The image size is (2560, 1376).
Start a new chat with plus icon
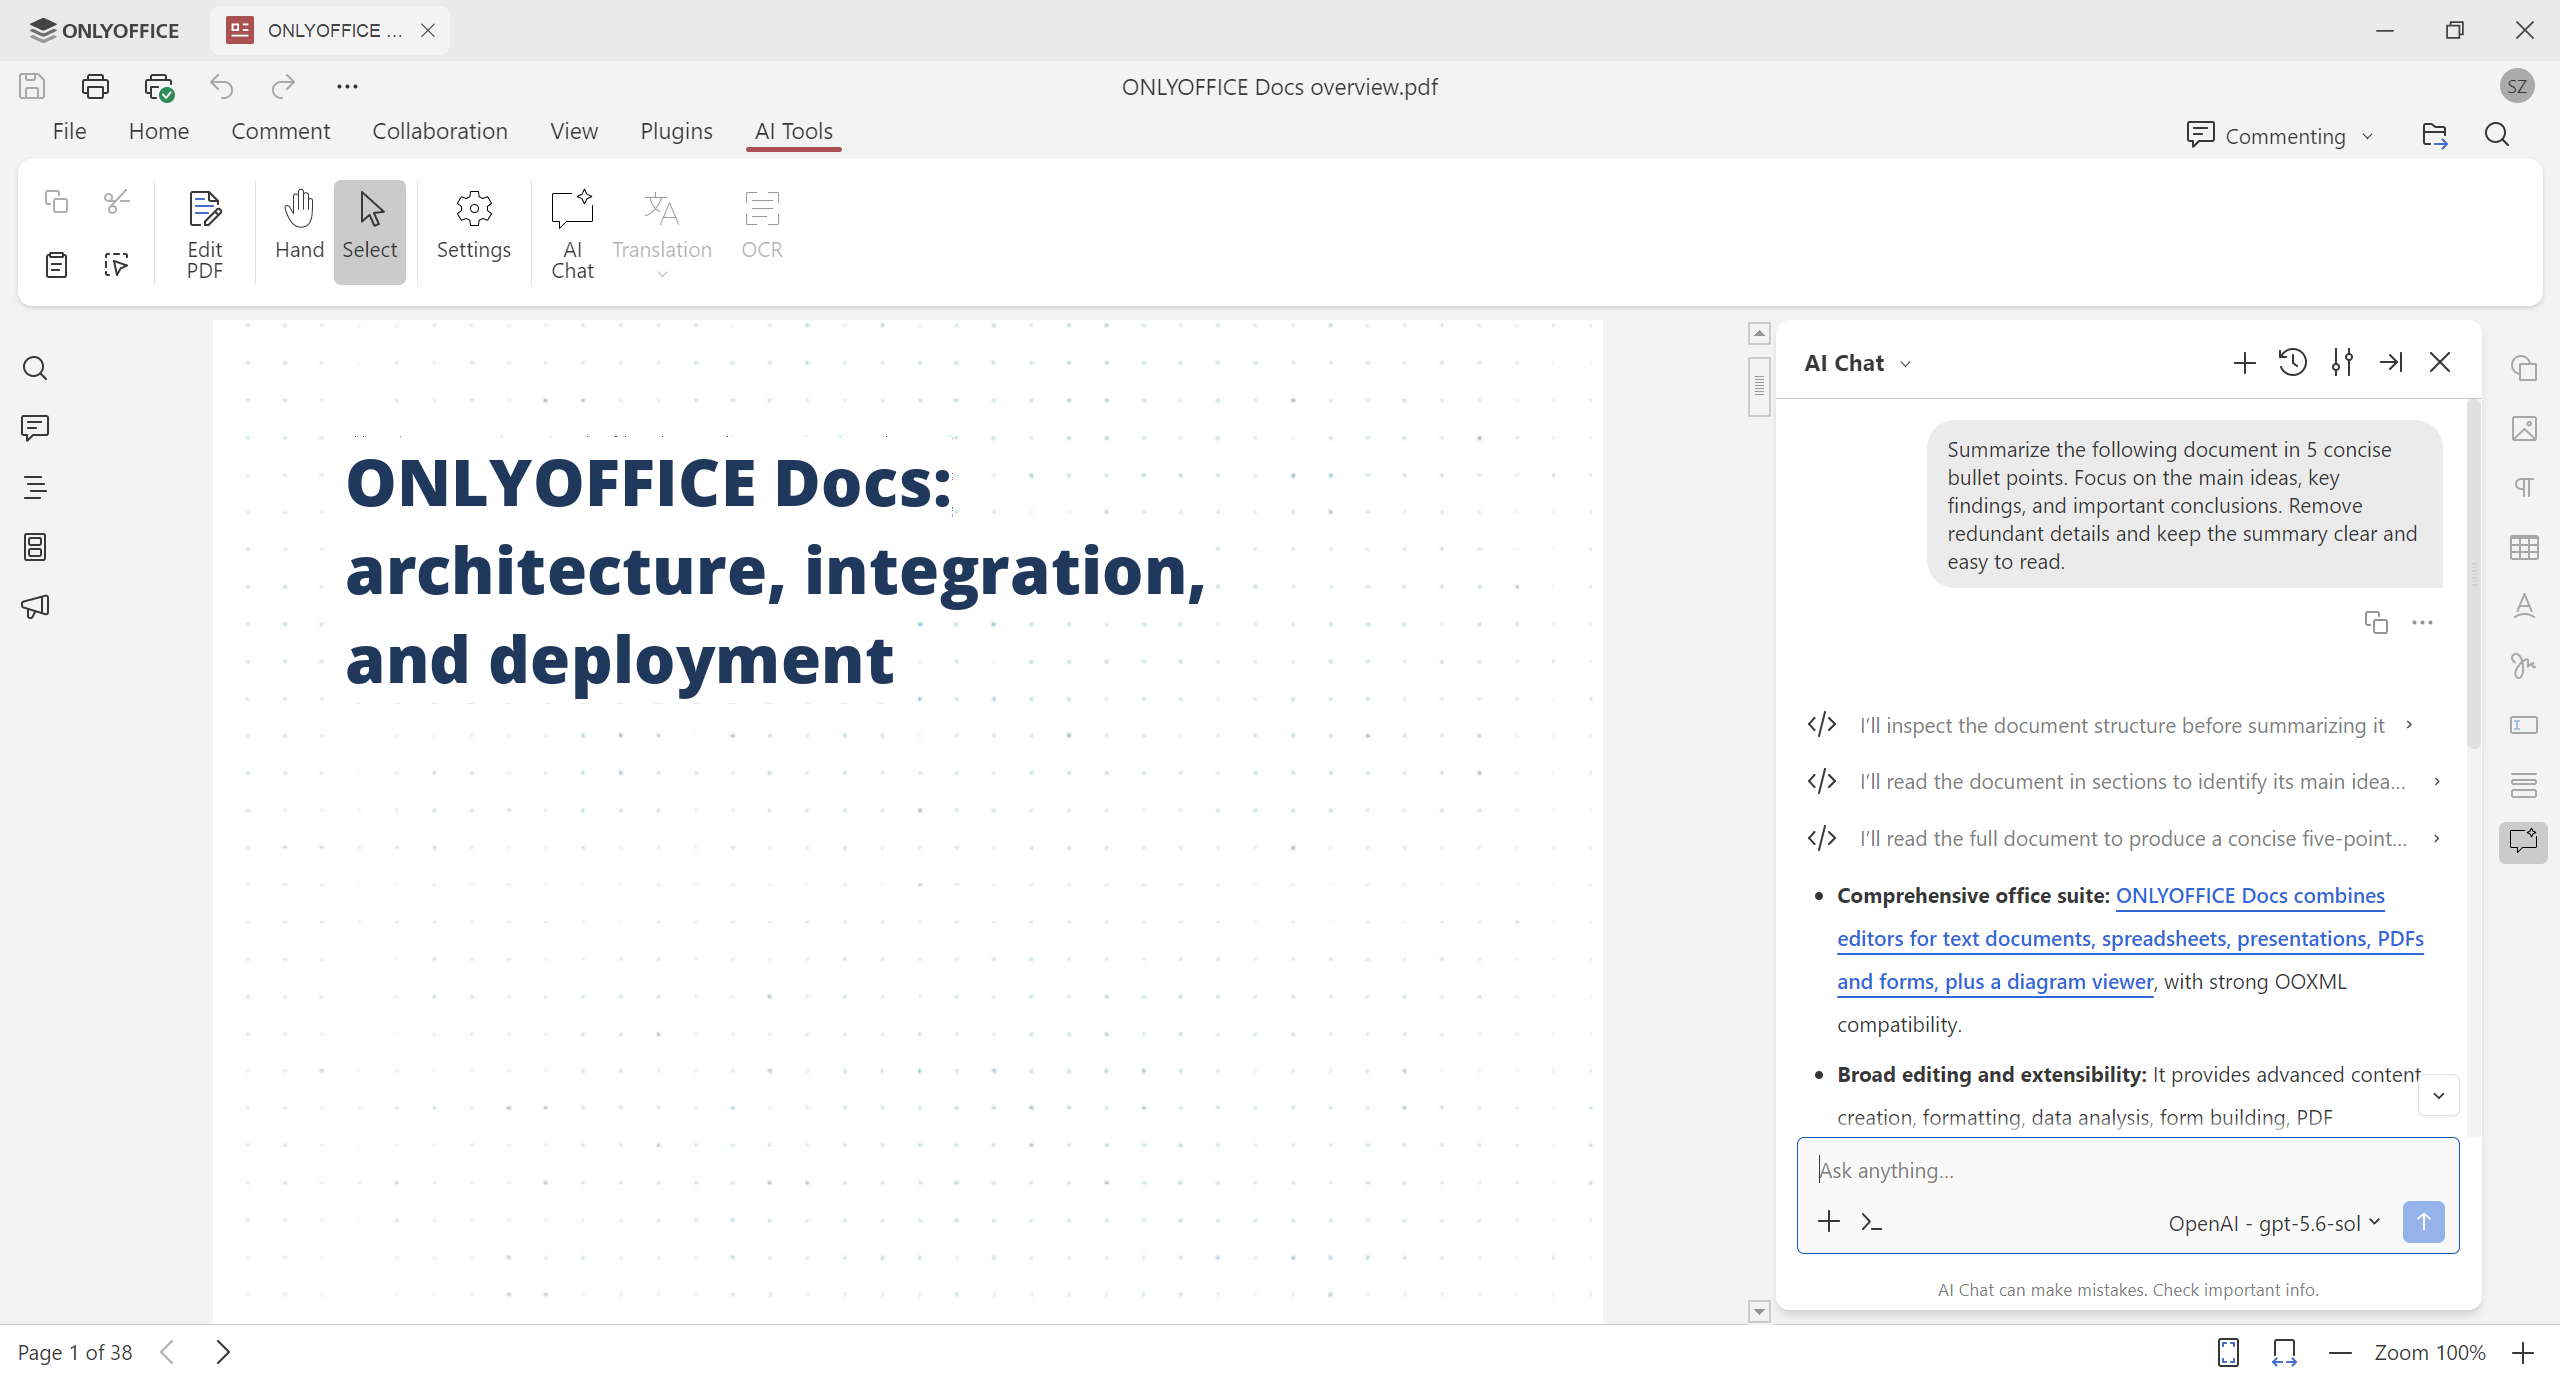point(2244,363)
